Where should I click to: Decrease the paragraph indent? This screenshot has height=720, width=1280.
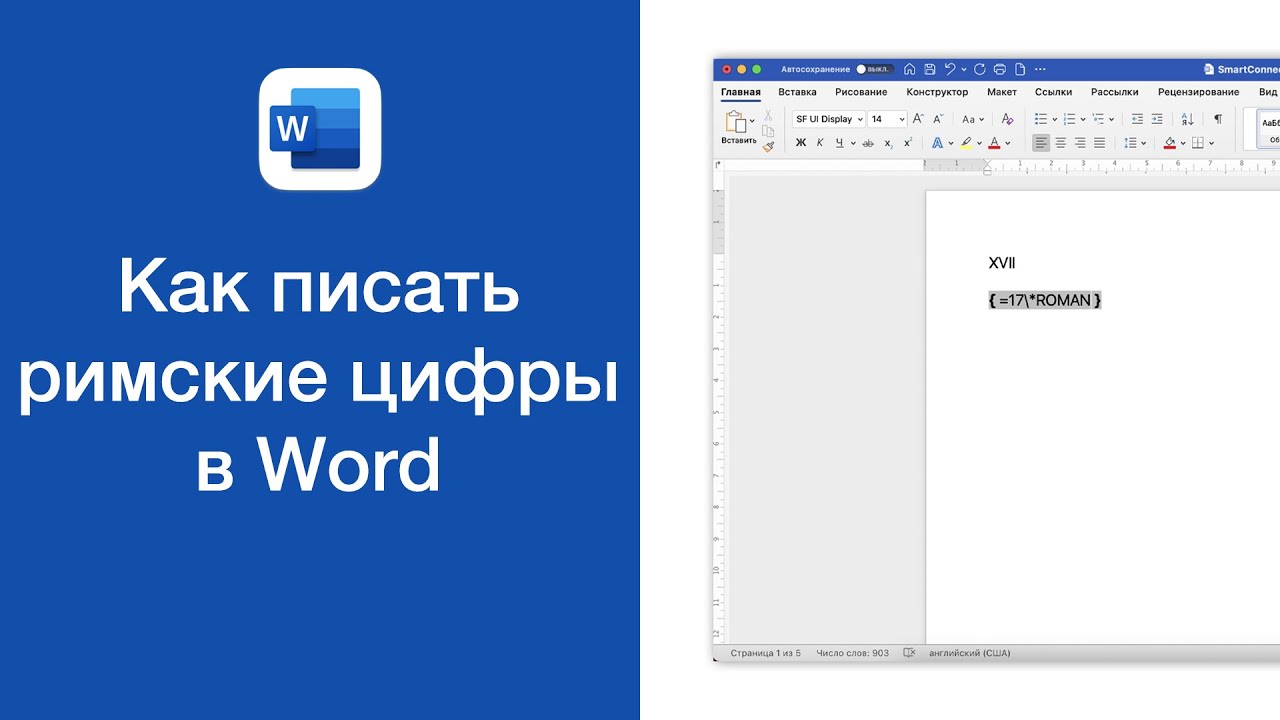coord(1137,119)
